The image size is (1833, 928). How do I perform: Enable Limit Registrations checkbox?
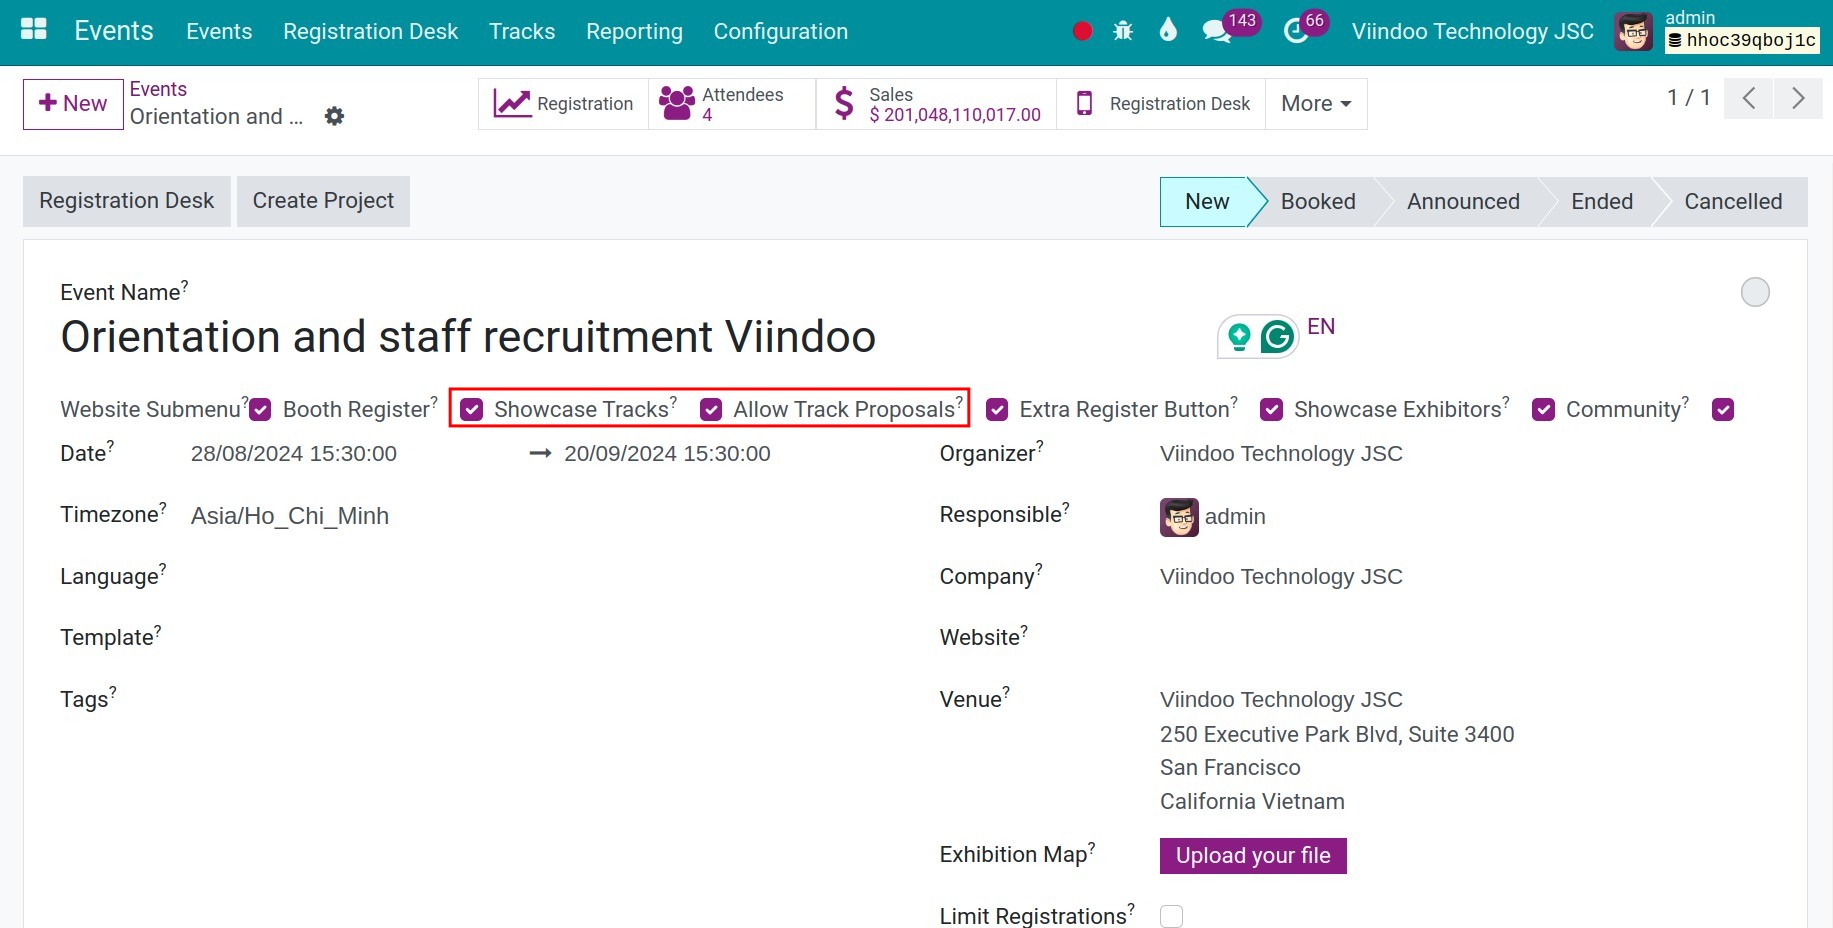1172,916
